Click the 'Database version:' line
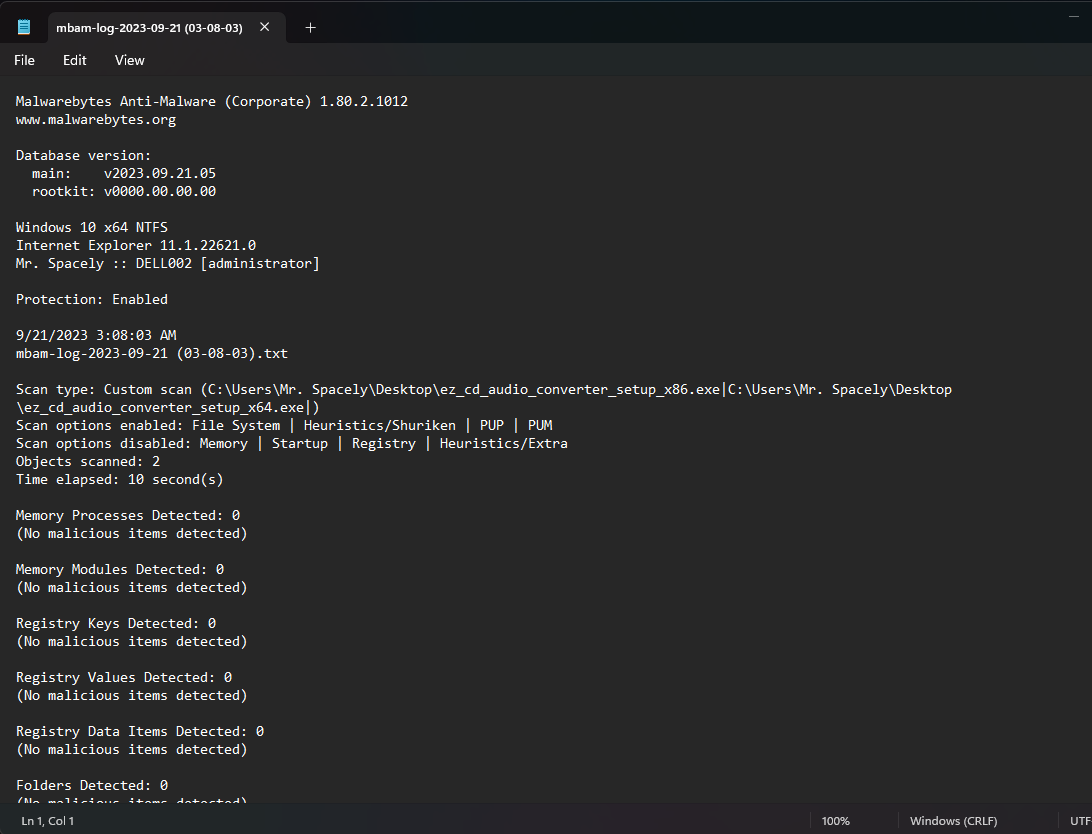The height and width of the screenshot is (834, 1092). (84, 156)
